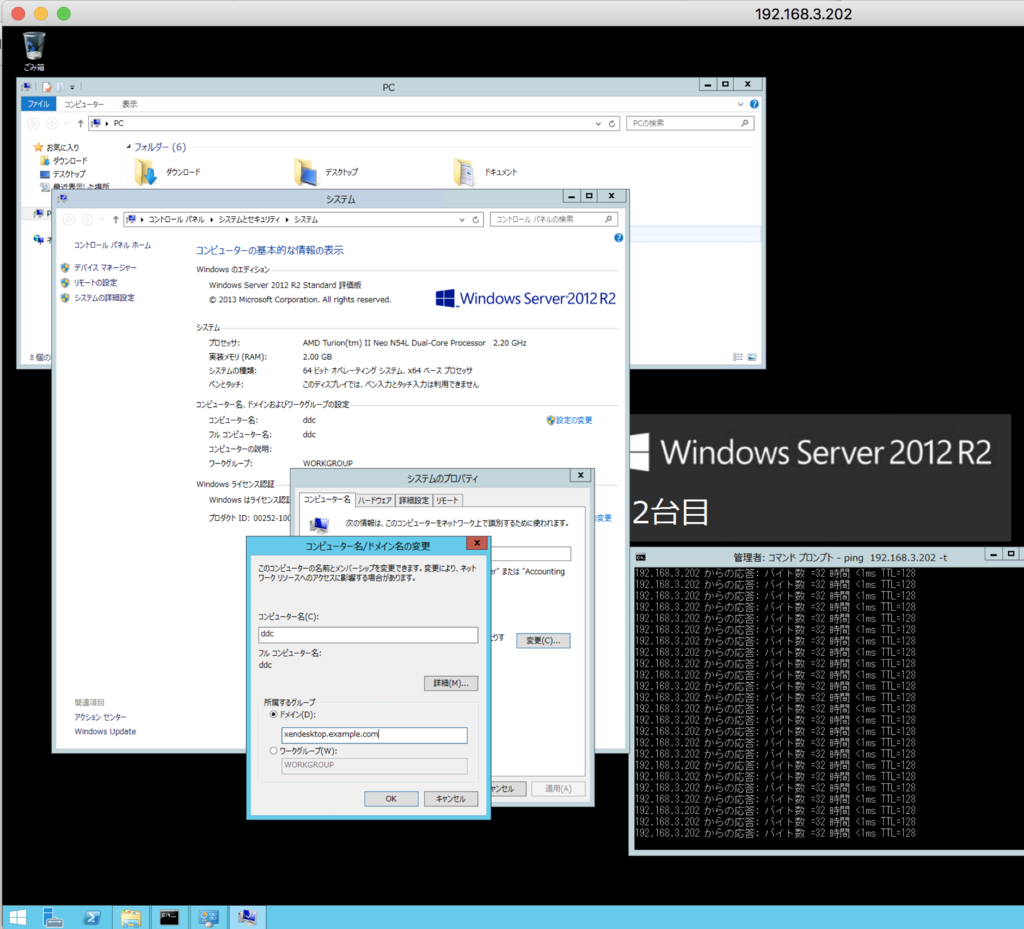Launch PowerShell from the taskbar
The width and height of the screenshot is (1024, 929).
pyautogui.click(x=92, y=917)
